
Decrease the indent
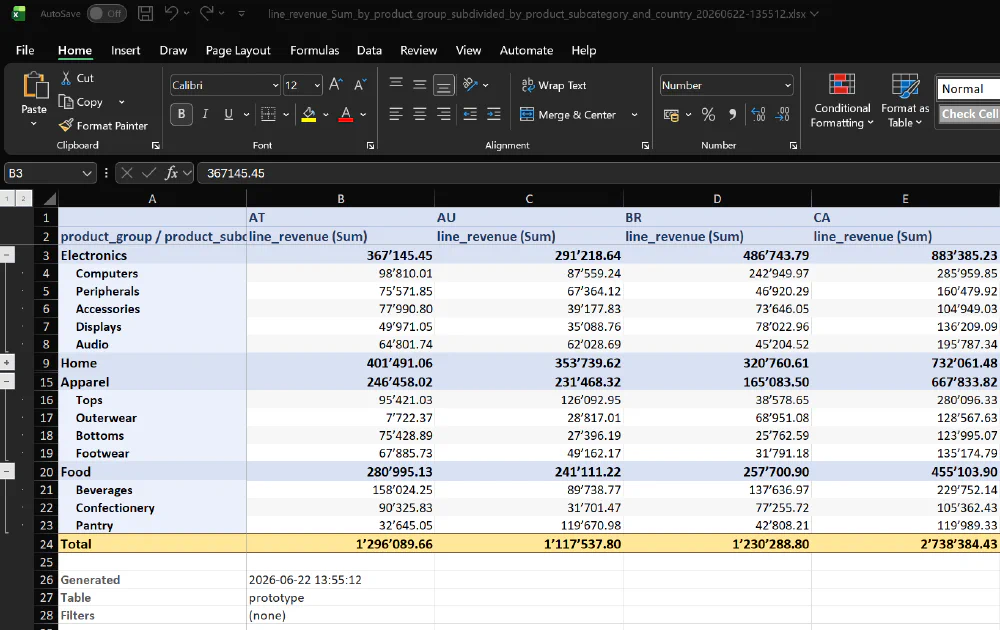[x=470, y=114]
